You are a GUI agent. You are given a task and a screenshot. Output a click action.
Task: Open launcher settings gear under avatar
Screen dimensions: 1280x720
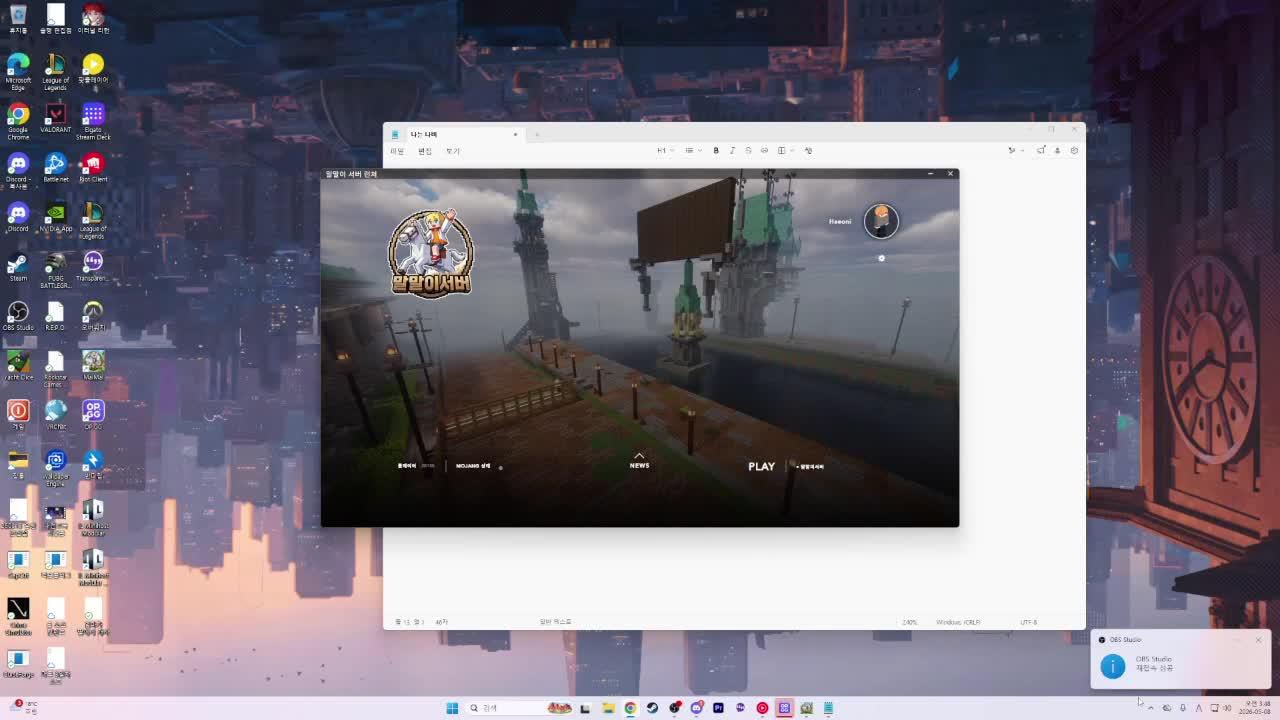(x=881, y=258)
